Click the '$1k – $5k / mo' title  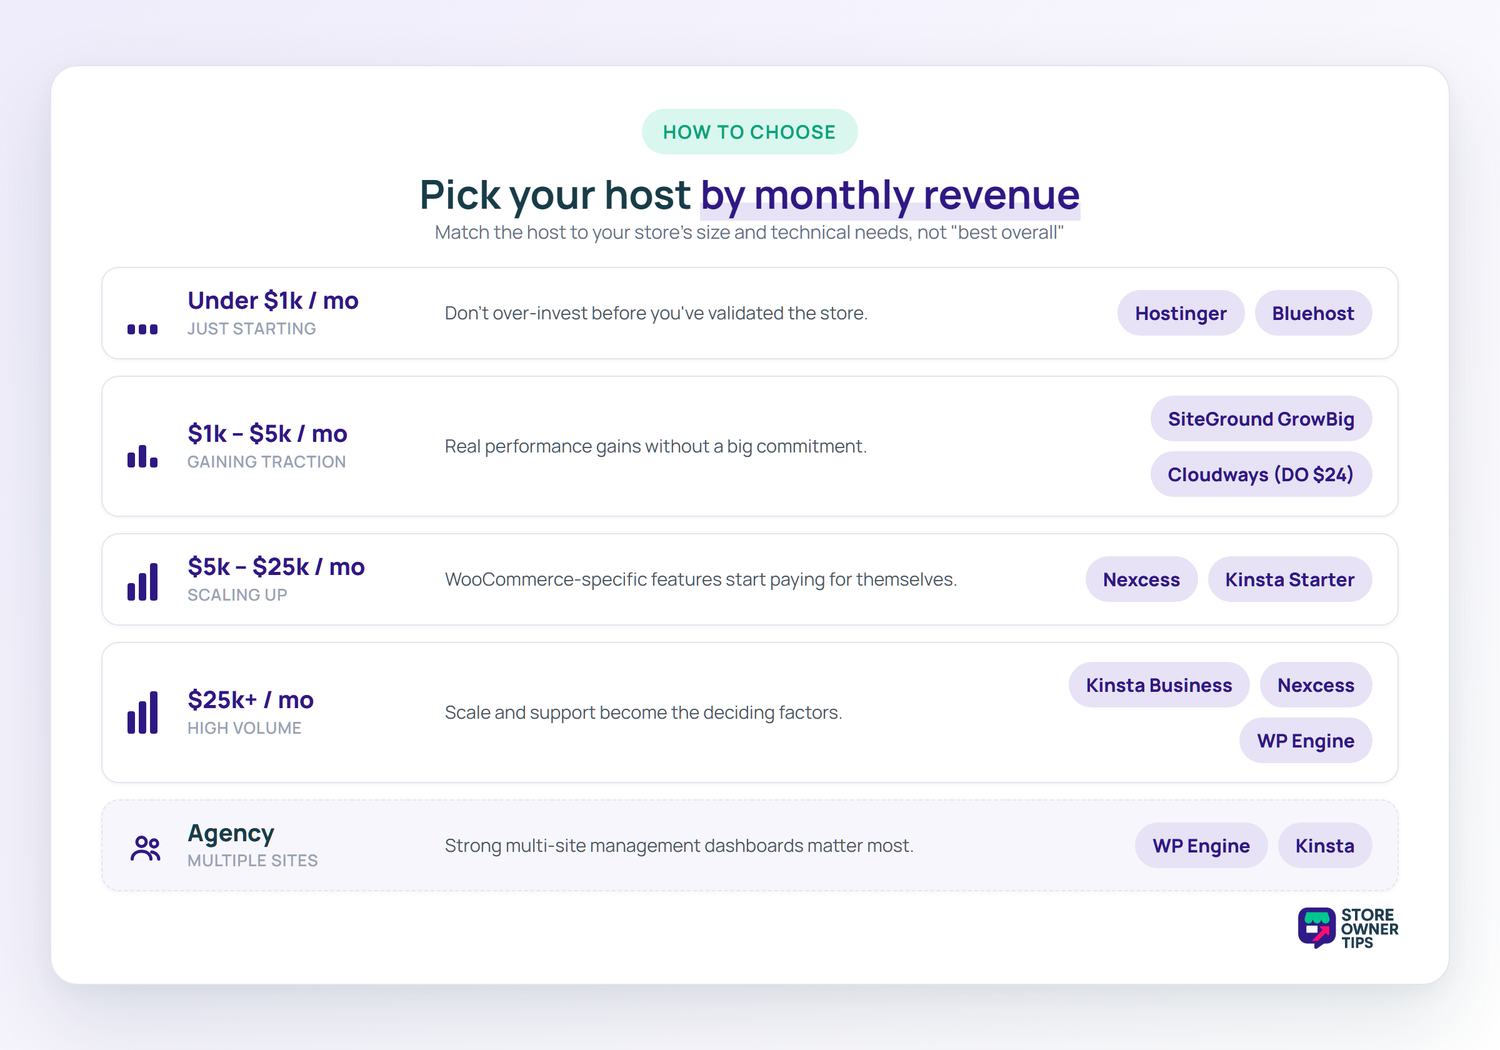click(267, 433)
